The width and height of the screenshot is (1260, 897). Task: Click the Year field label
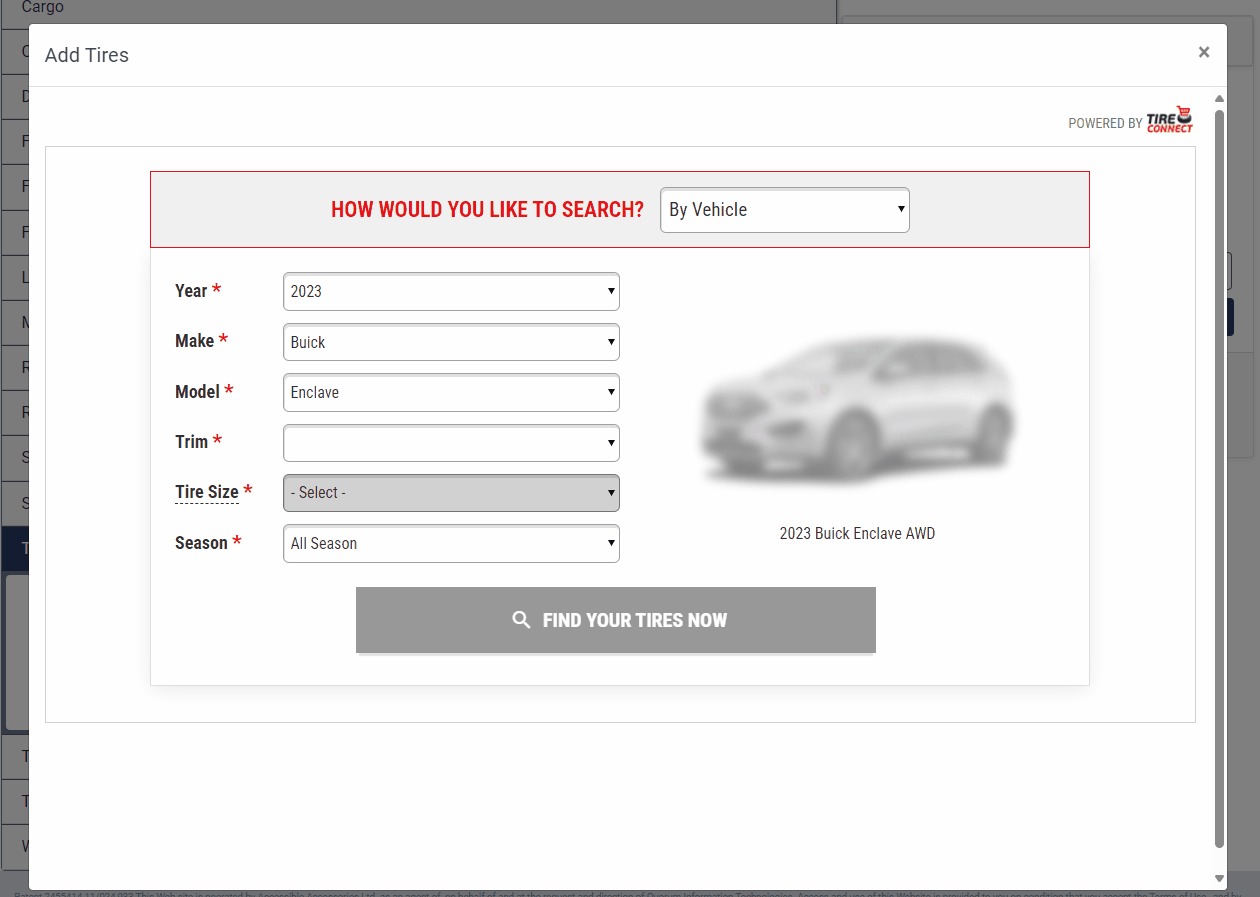click(191, 291)
